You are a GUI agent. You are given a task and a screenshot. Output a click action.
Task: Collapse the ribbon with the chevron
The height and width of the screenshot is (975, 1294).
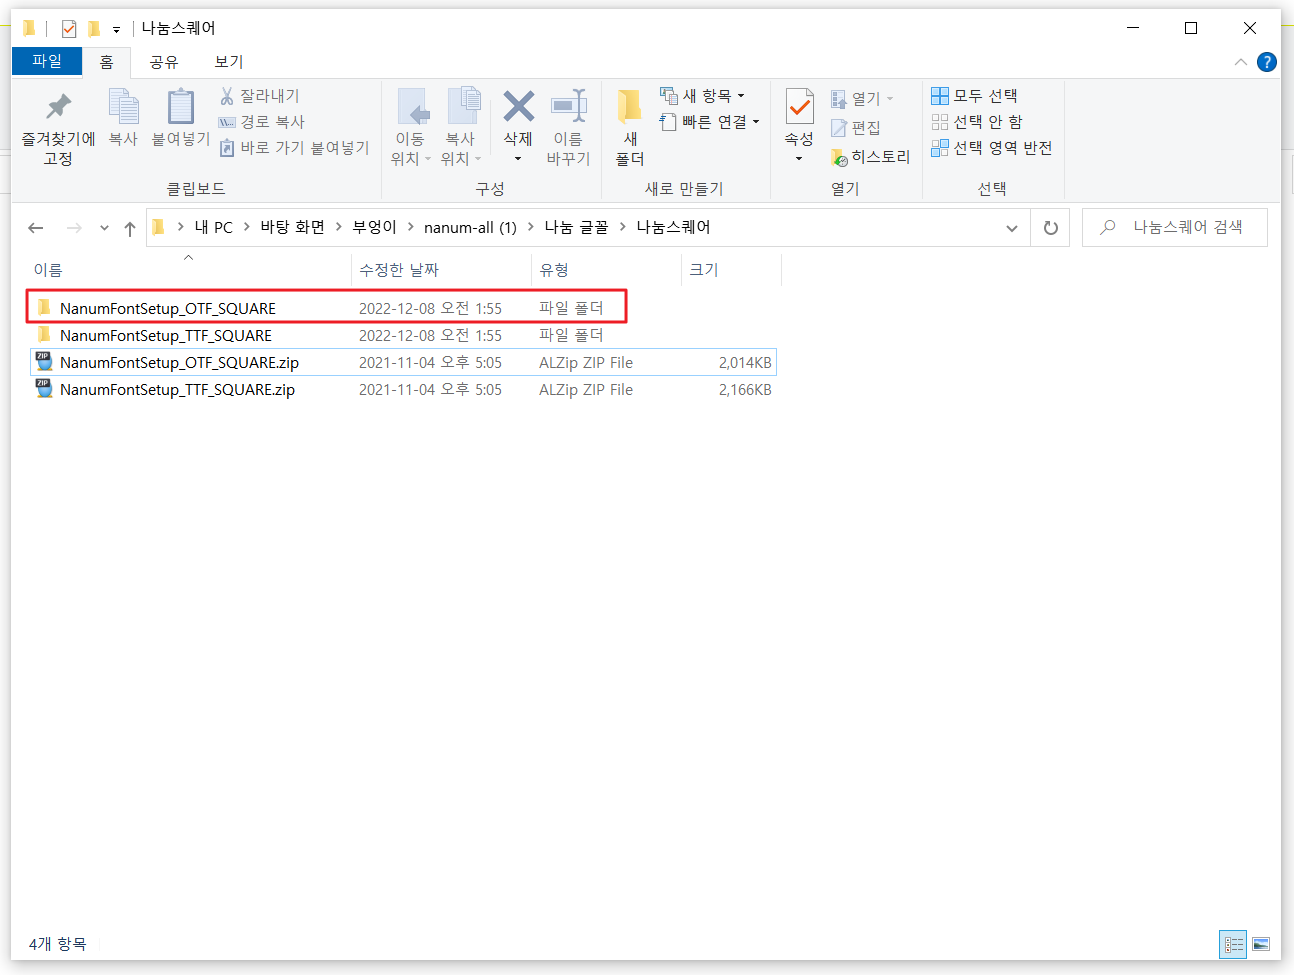tap(1241, 62)
